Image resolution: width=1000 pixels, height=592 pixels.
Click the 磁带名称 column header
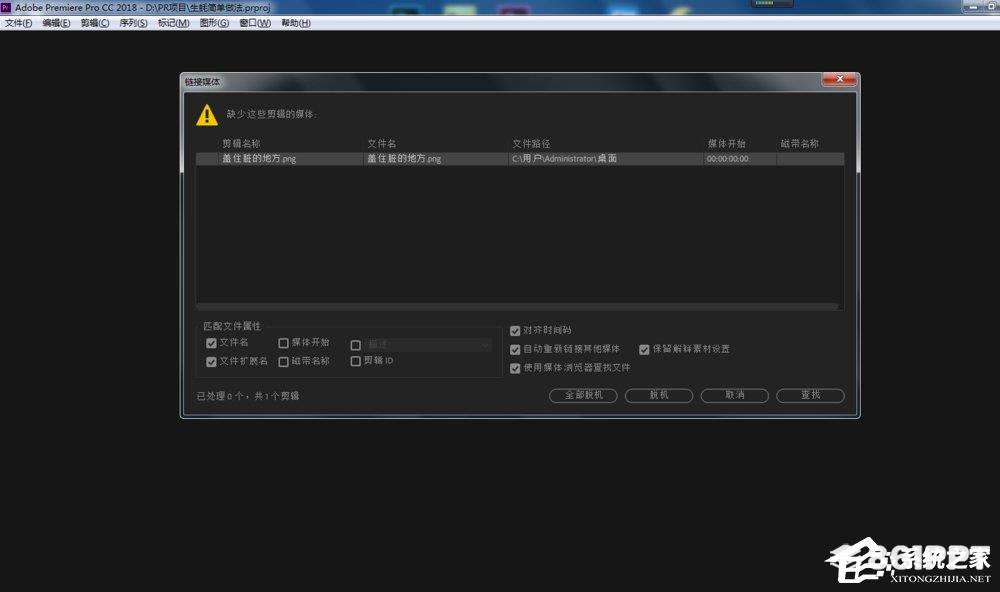pos(800,144)
